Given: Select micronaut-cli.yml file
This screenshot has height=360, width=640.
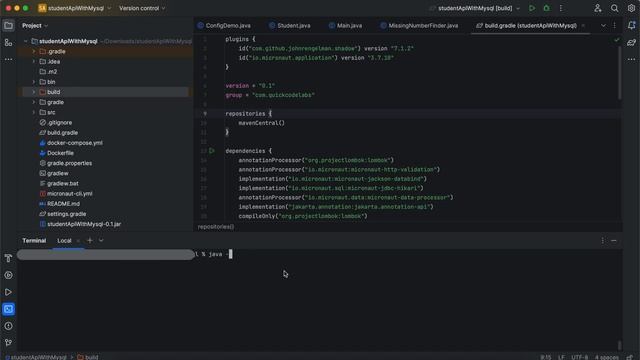Looking at the screenshot, I should click(69, 193).
